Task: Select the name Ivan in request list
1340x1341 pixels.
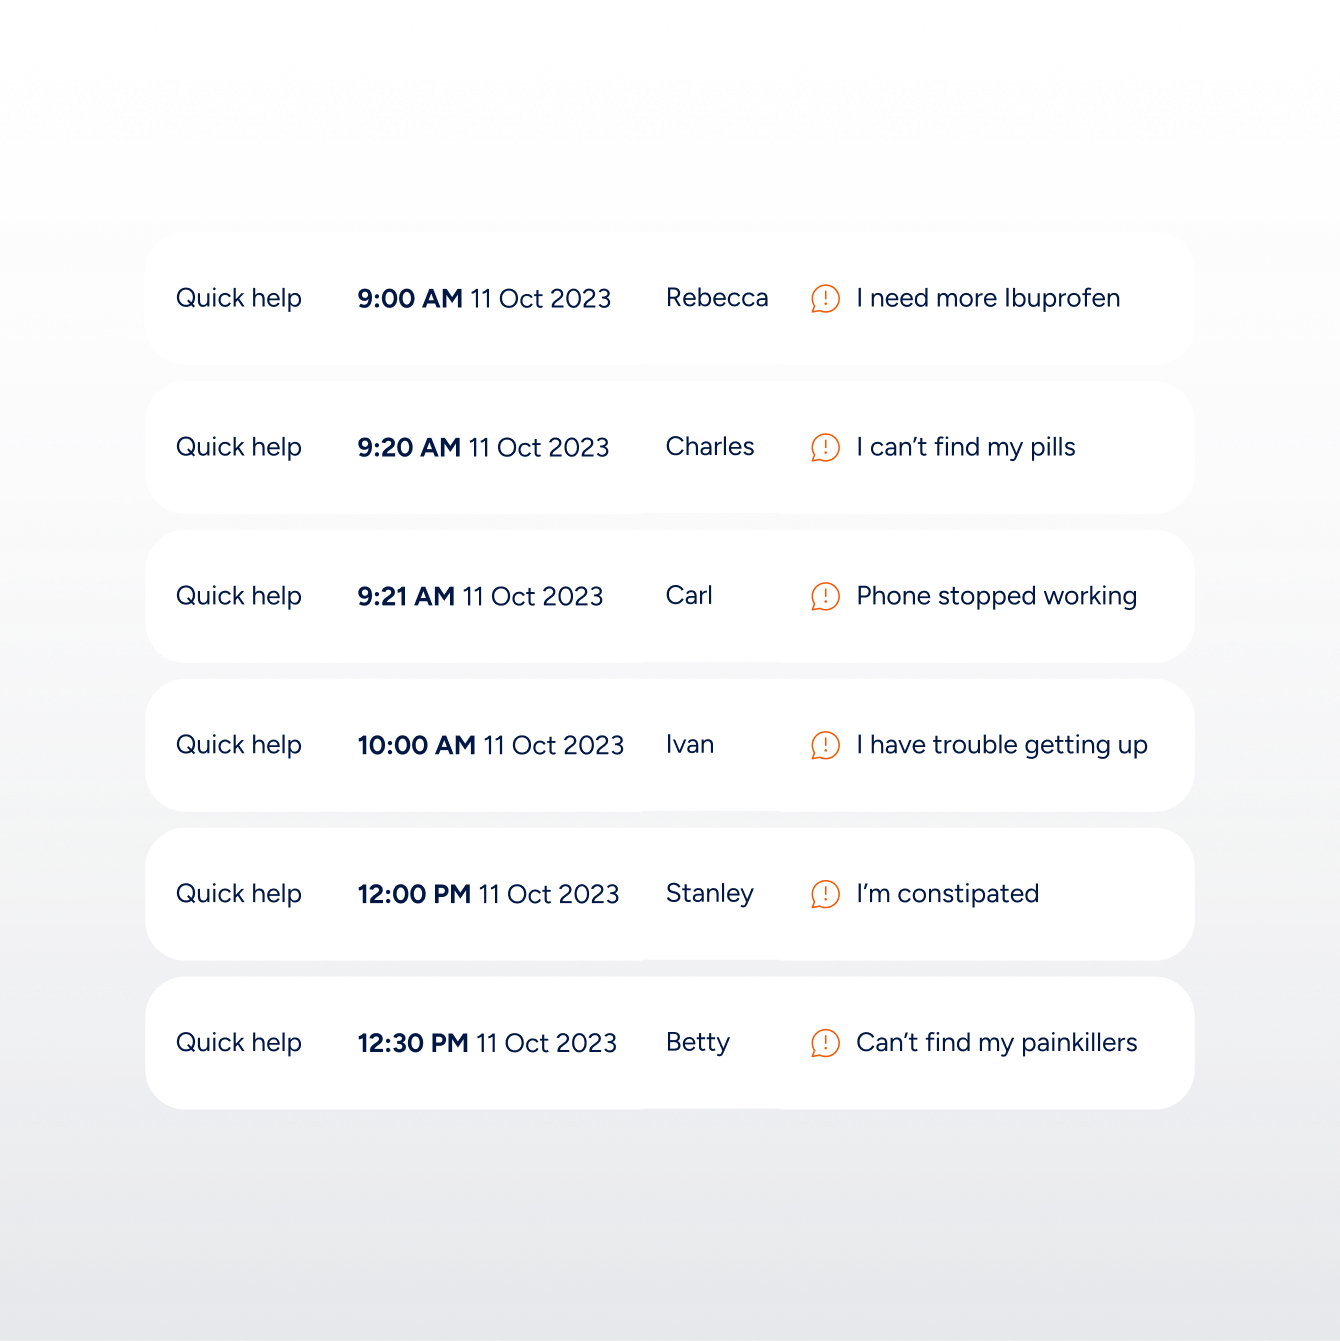Action: pyautogui.click(x=690, y=745)
